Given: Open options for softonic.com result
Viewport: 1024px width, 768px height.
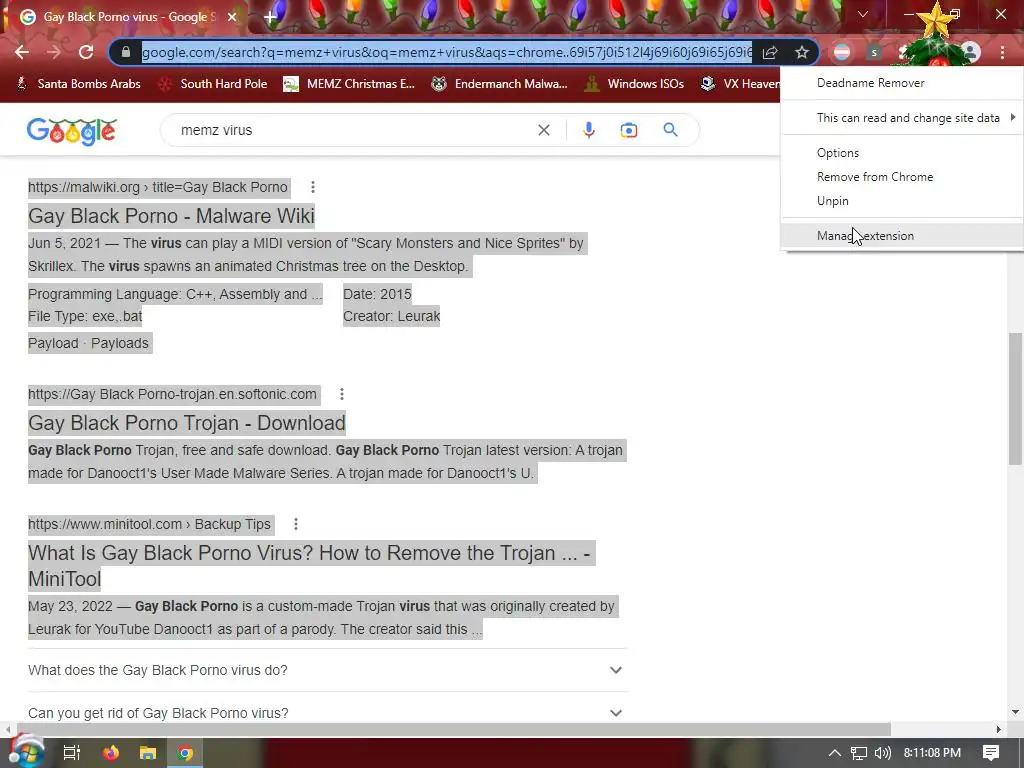Looking at the screenshot, I should (342, 394).
